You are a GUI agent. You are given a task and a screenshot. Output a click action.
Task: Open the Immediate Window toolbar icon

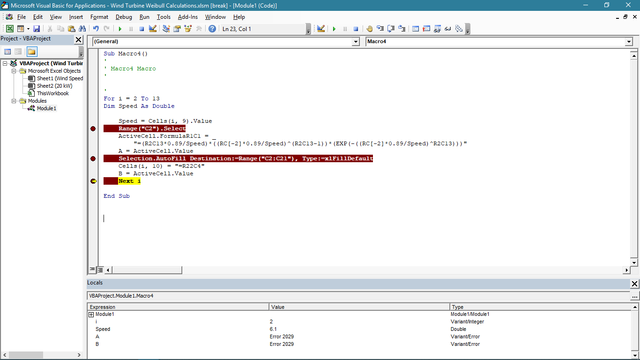tap(426, 29)
